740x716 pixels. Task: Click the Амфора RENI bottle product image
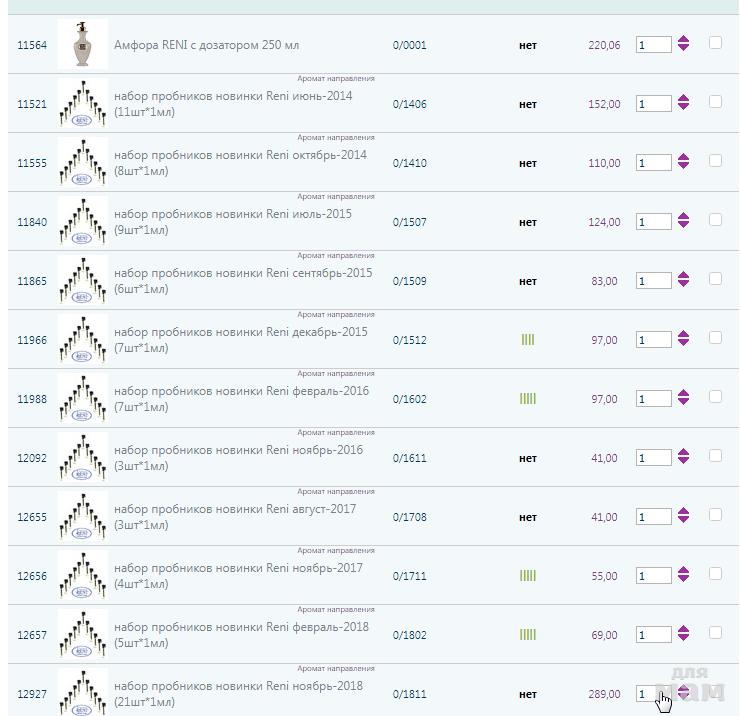(x=82, y=45)
